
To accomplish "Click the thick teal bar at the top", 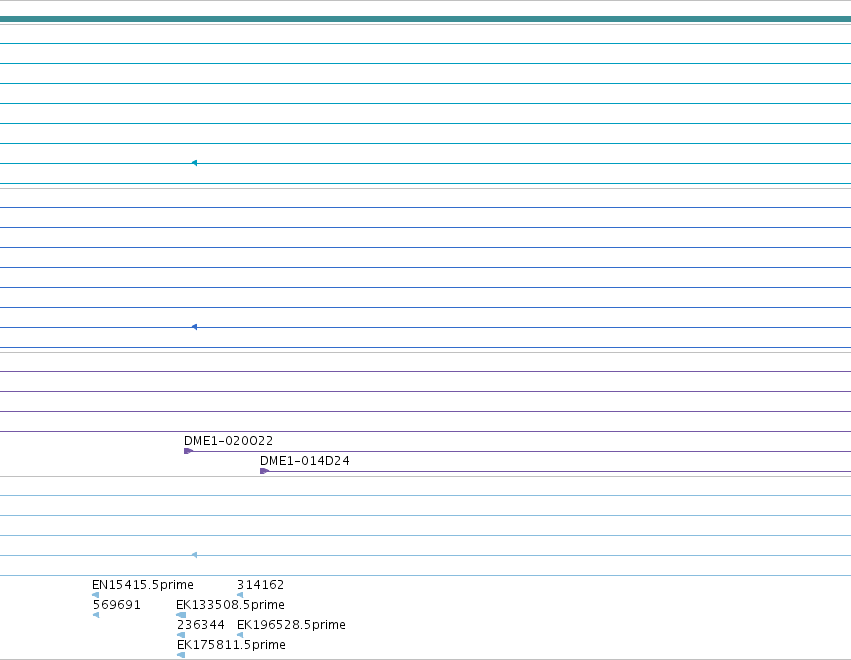I will pyautogui.click(x=426, y=19).
